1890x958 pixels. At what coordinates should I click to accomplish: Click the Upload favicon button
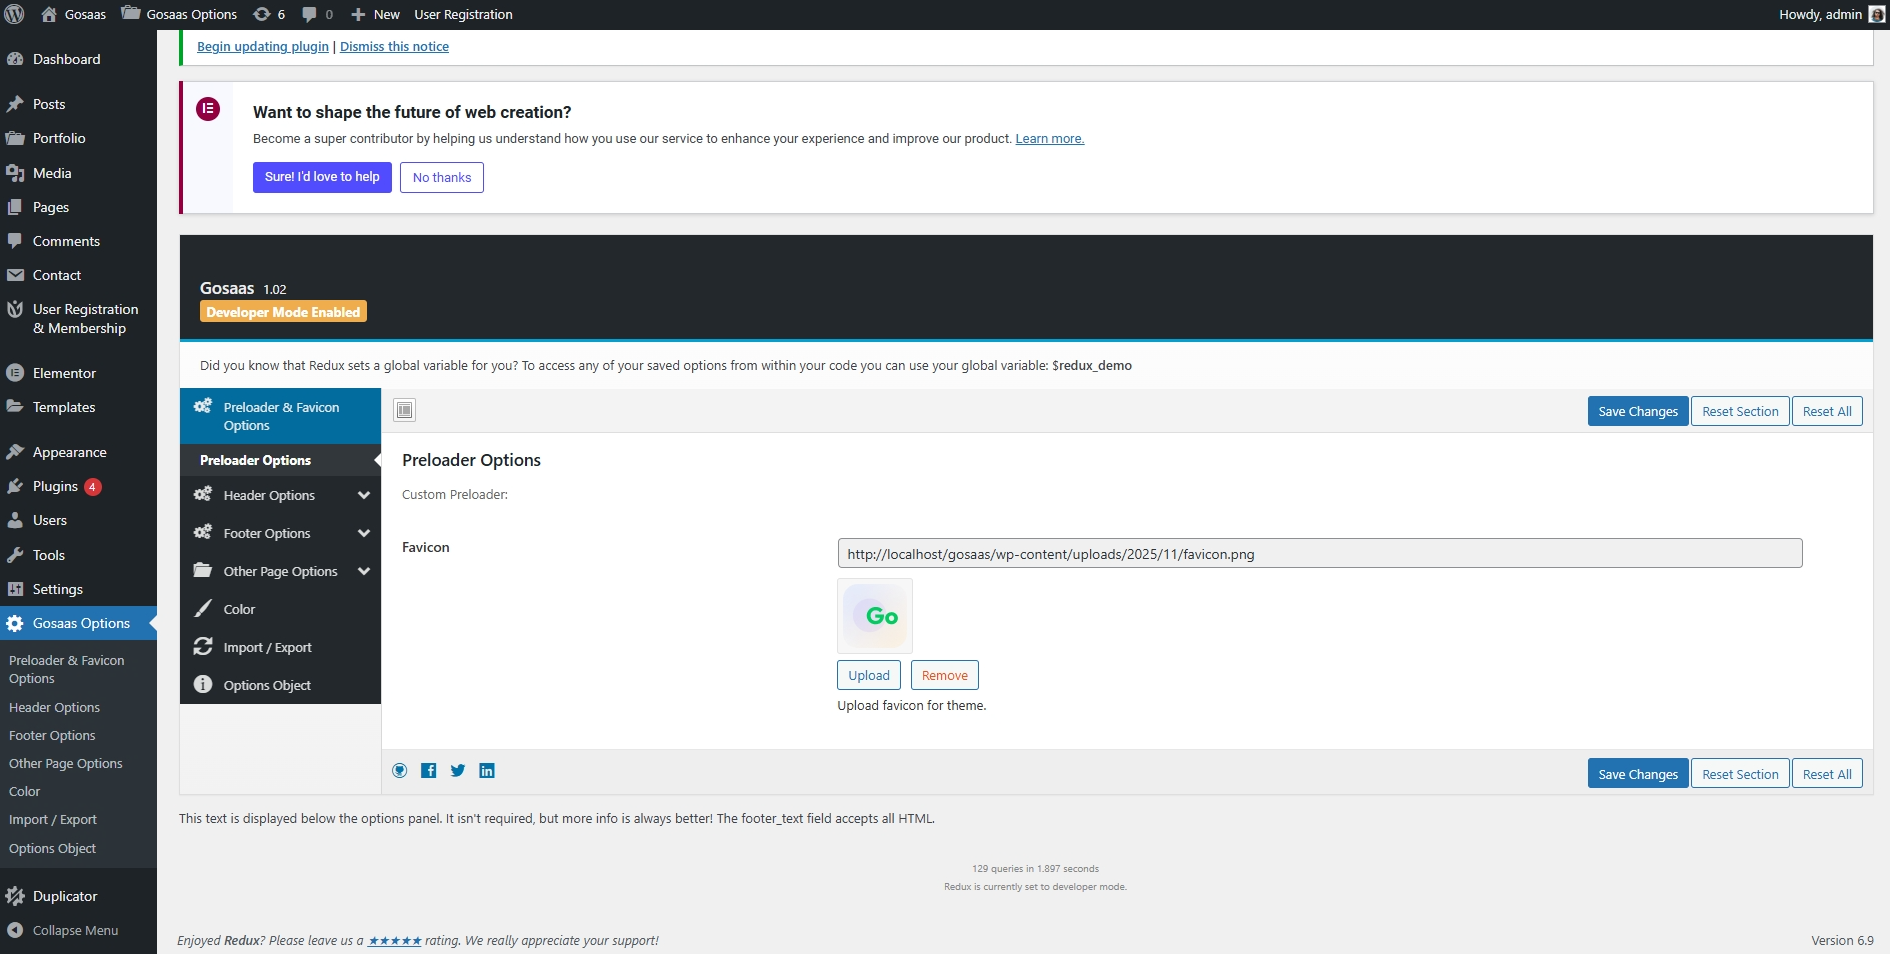(868, 675)
